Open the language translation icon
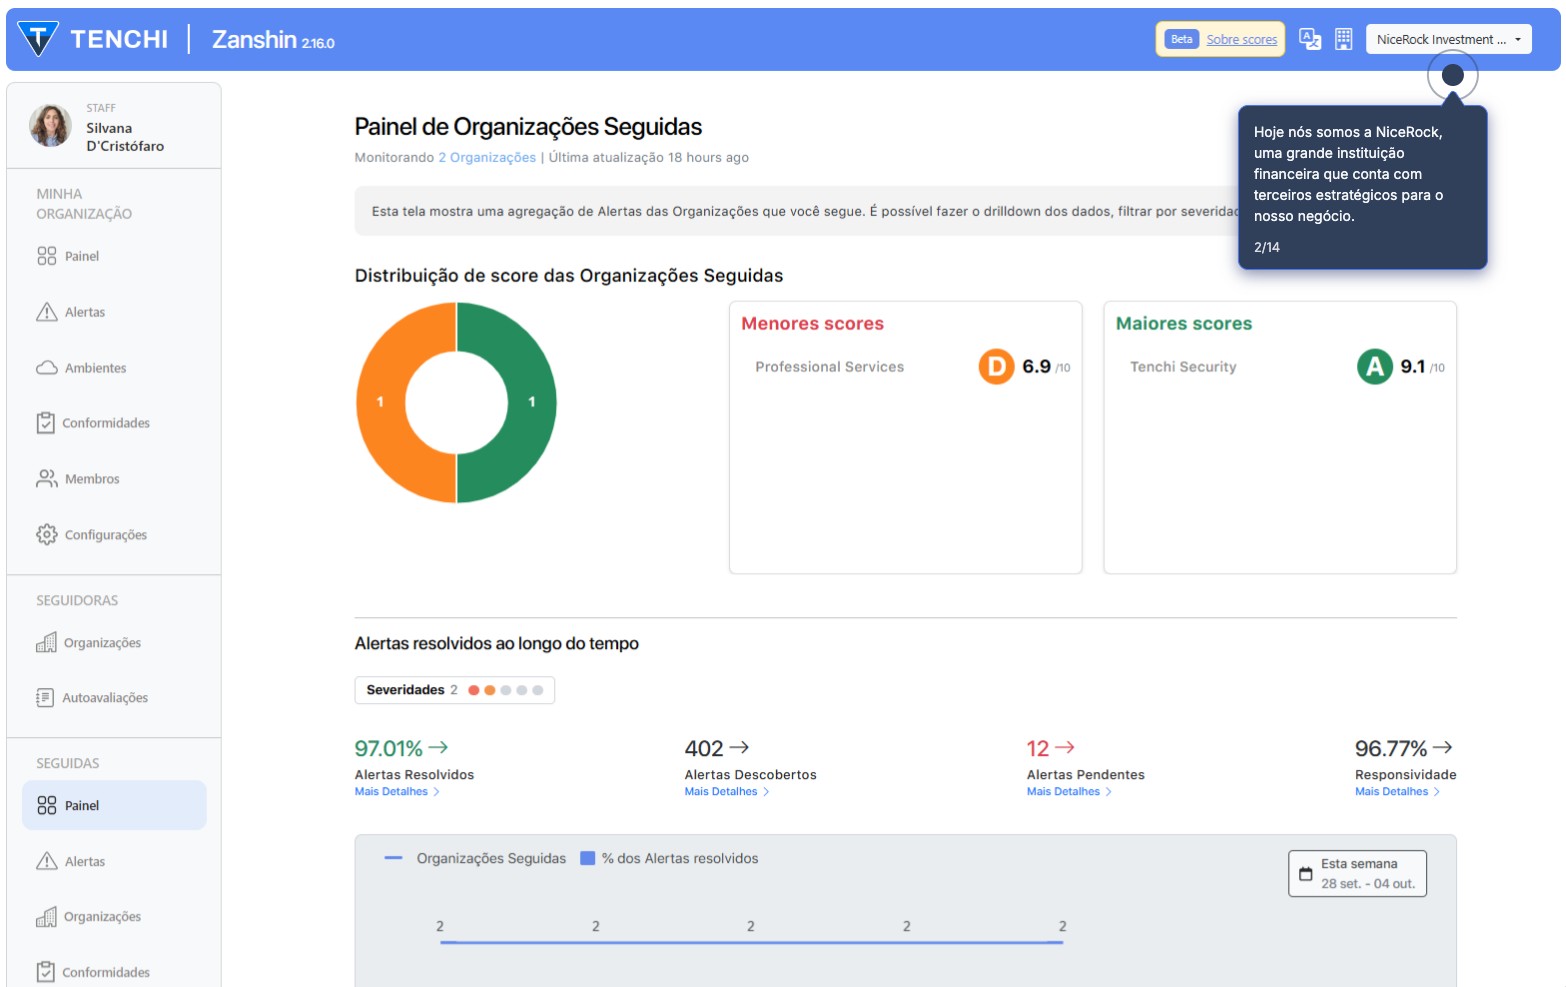The height and width of the screenshot is (987, 1566). (x=1310, y=39)
